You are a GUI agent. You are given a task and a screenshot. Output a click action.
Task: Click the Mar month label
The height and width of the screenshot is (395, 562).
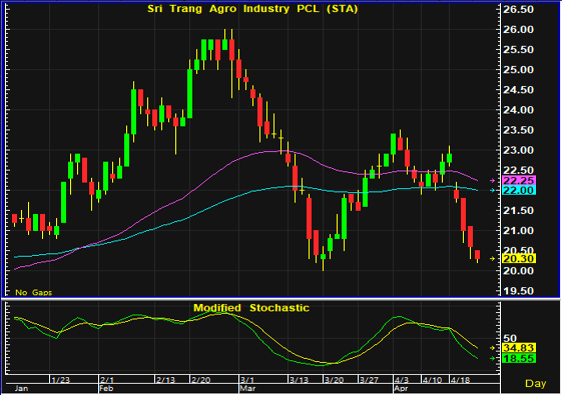pyautogui.click(x=248, y=389)
